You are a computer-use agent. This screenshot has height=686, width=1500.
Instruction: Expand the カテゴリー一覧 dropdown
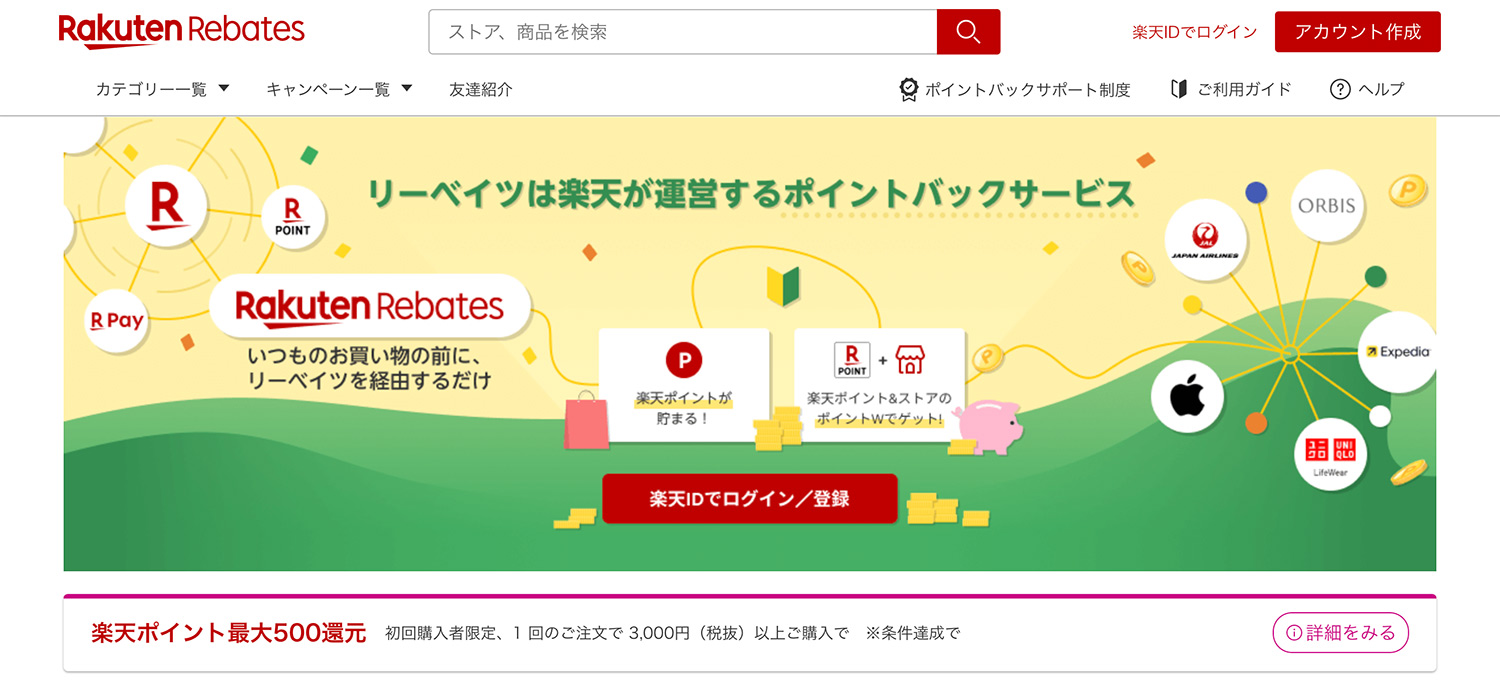click(x=162, y=89)
